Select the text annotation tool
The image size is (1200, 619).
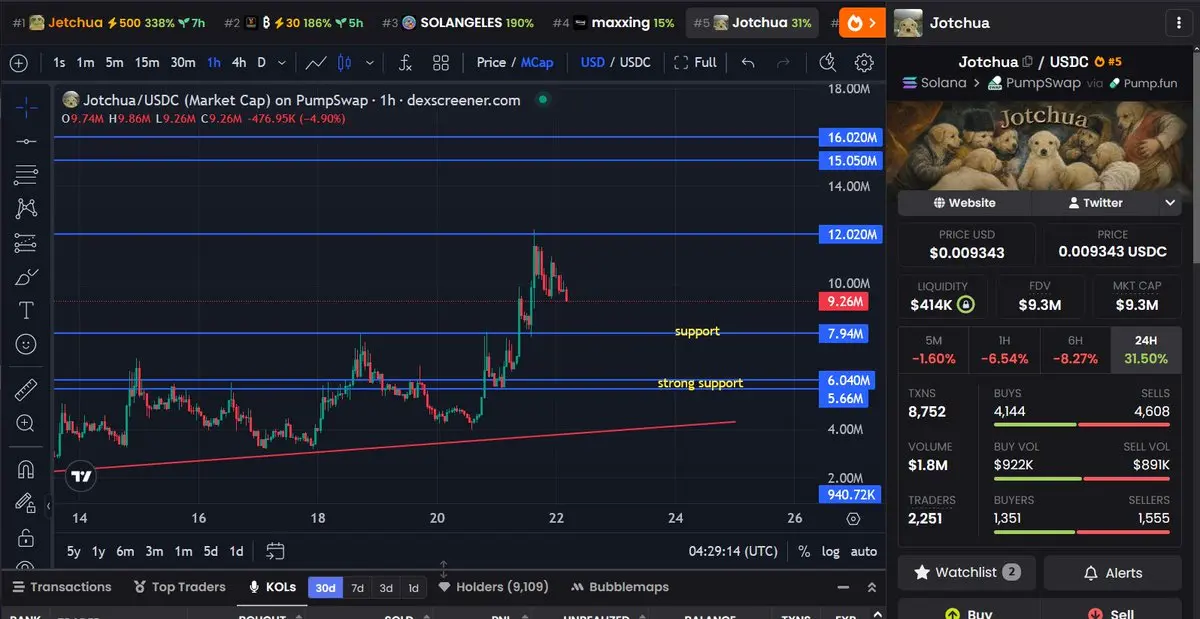(x=26, y=310)
